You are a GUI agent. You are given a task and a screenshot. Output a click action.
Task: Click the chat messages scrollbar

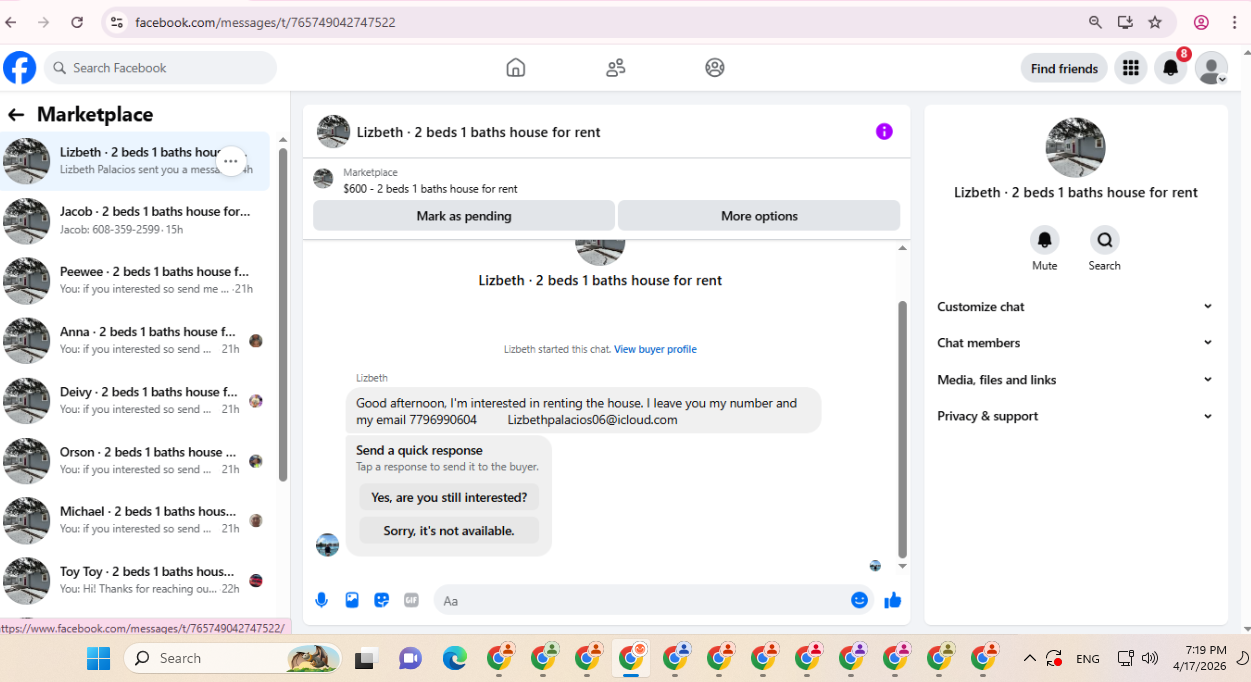point(902,429)
